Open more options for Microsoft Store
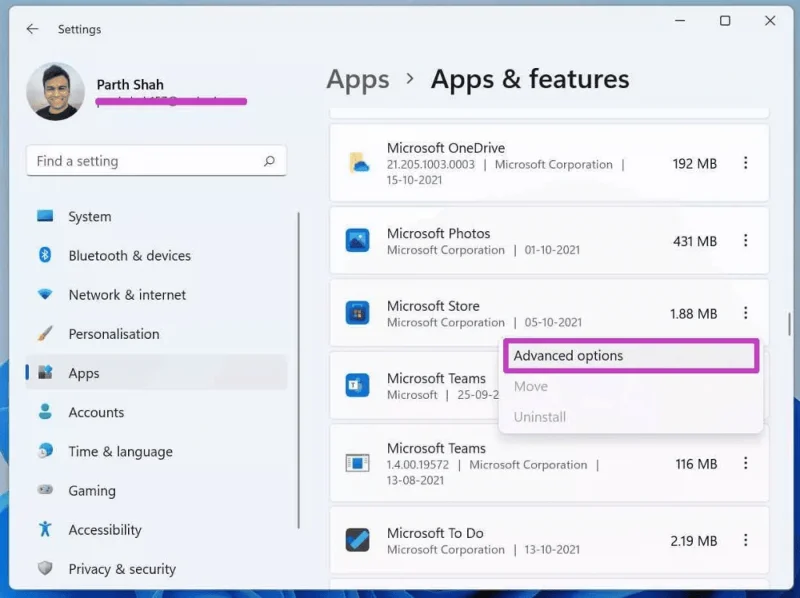 pos(745,313)
